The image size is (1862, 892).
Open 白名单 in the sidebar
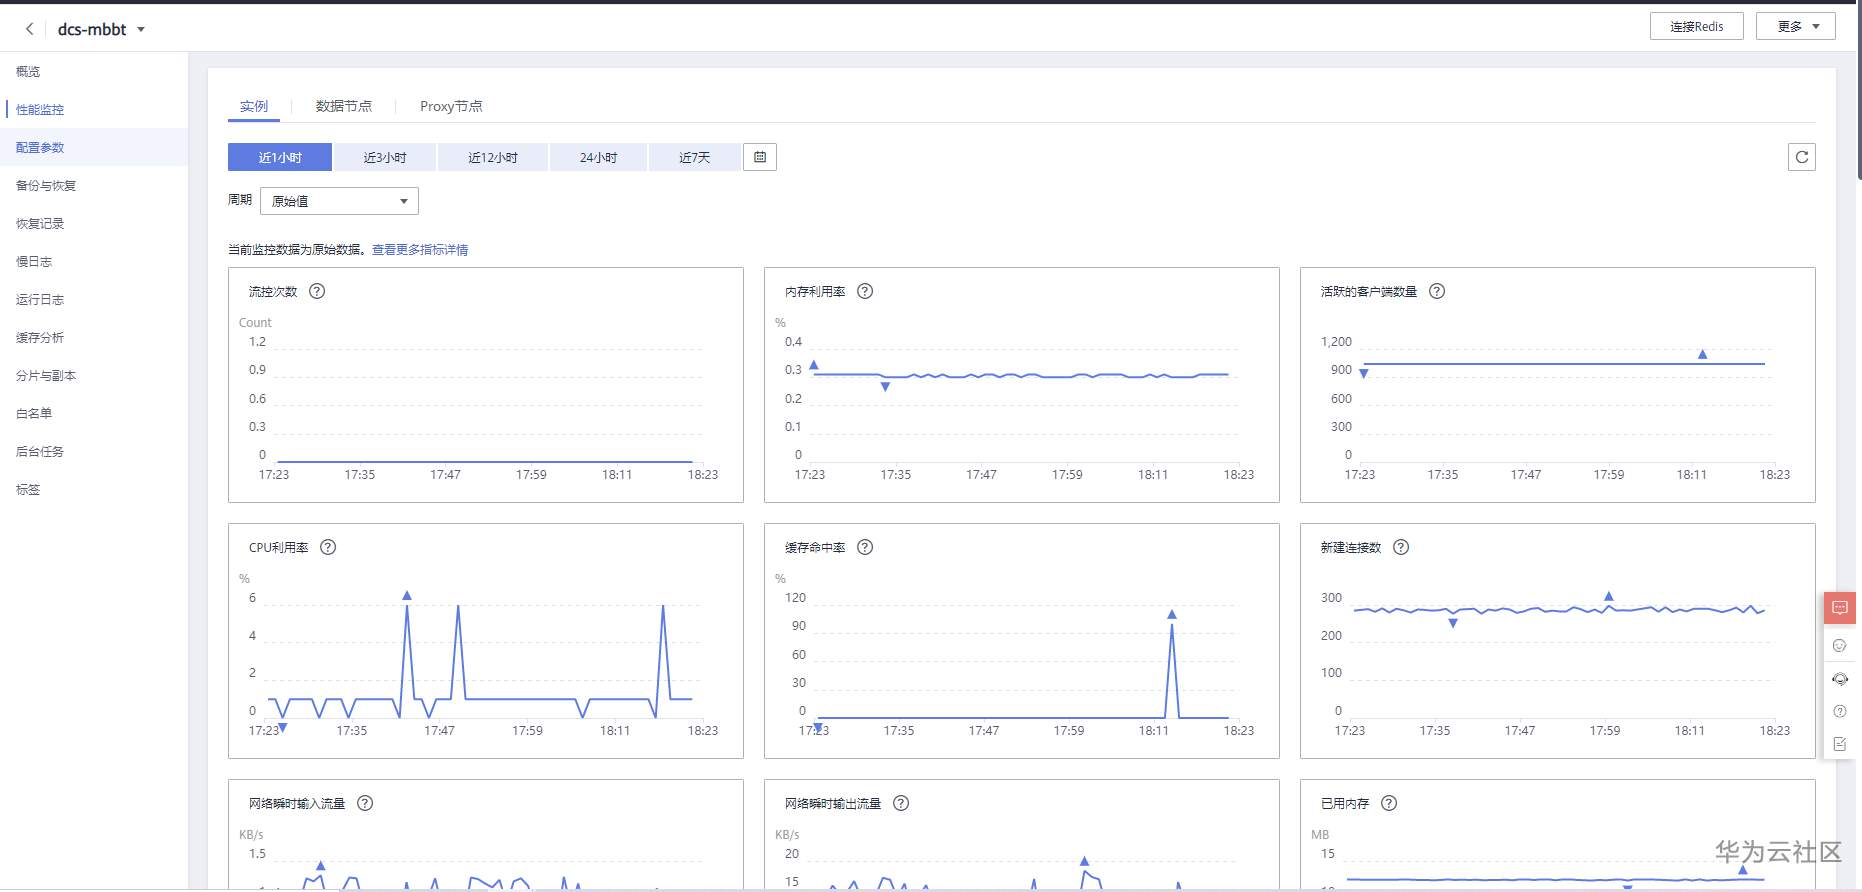pyautogui.click(x=94, y=414)
